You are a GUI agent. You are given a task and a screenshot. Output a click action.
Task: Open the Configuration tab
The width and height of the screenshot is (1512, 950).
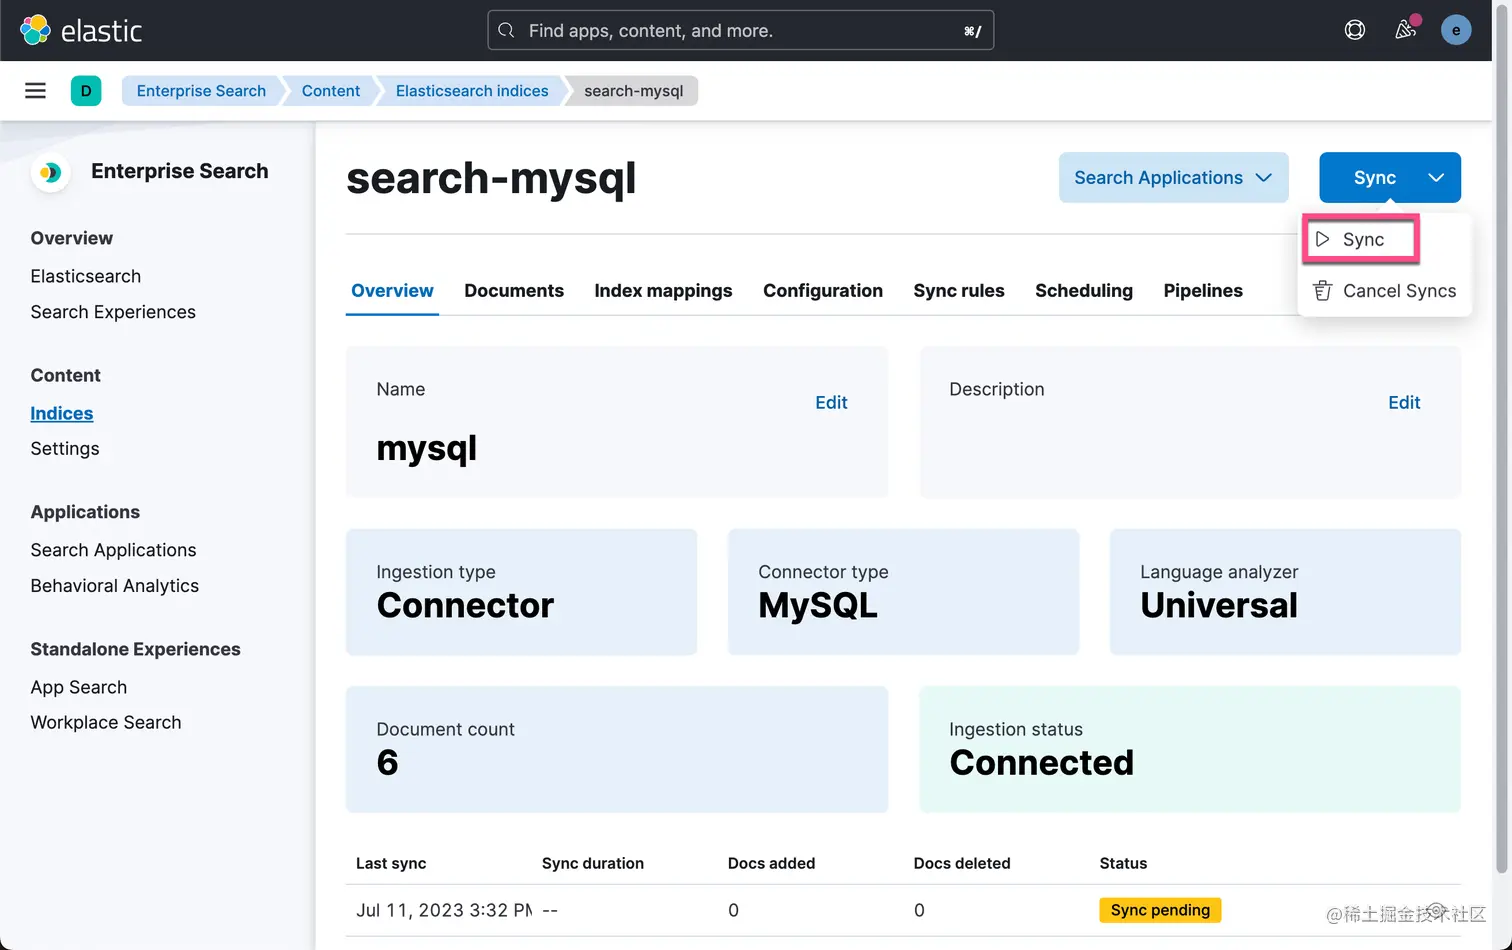tap(823, 291)
